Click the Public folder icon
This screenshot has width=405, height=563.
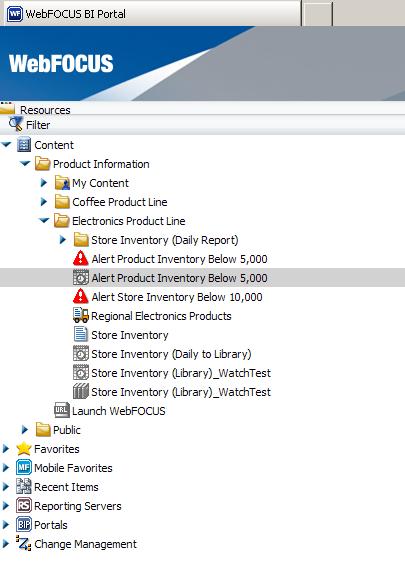43,429
